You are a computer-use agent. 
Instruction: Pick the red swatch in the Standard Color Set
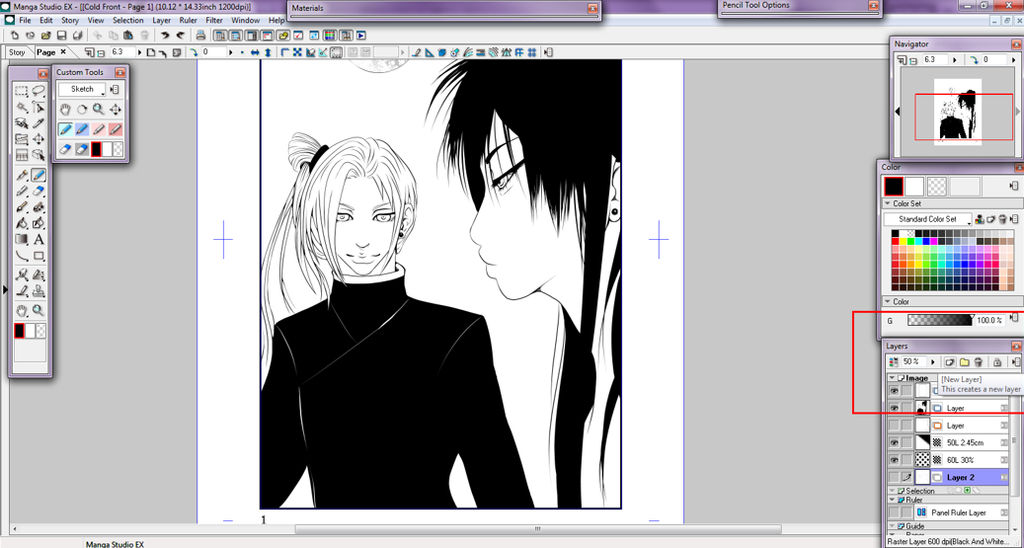pyautogui.click(x=896, y=242)
